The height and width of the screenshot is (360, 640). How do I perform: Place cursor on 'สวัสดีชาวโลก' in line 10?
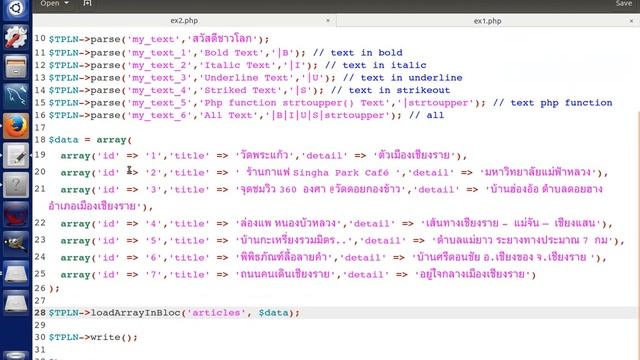point(223,39)
